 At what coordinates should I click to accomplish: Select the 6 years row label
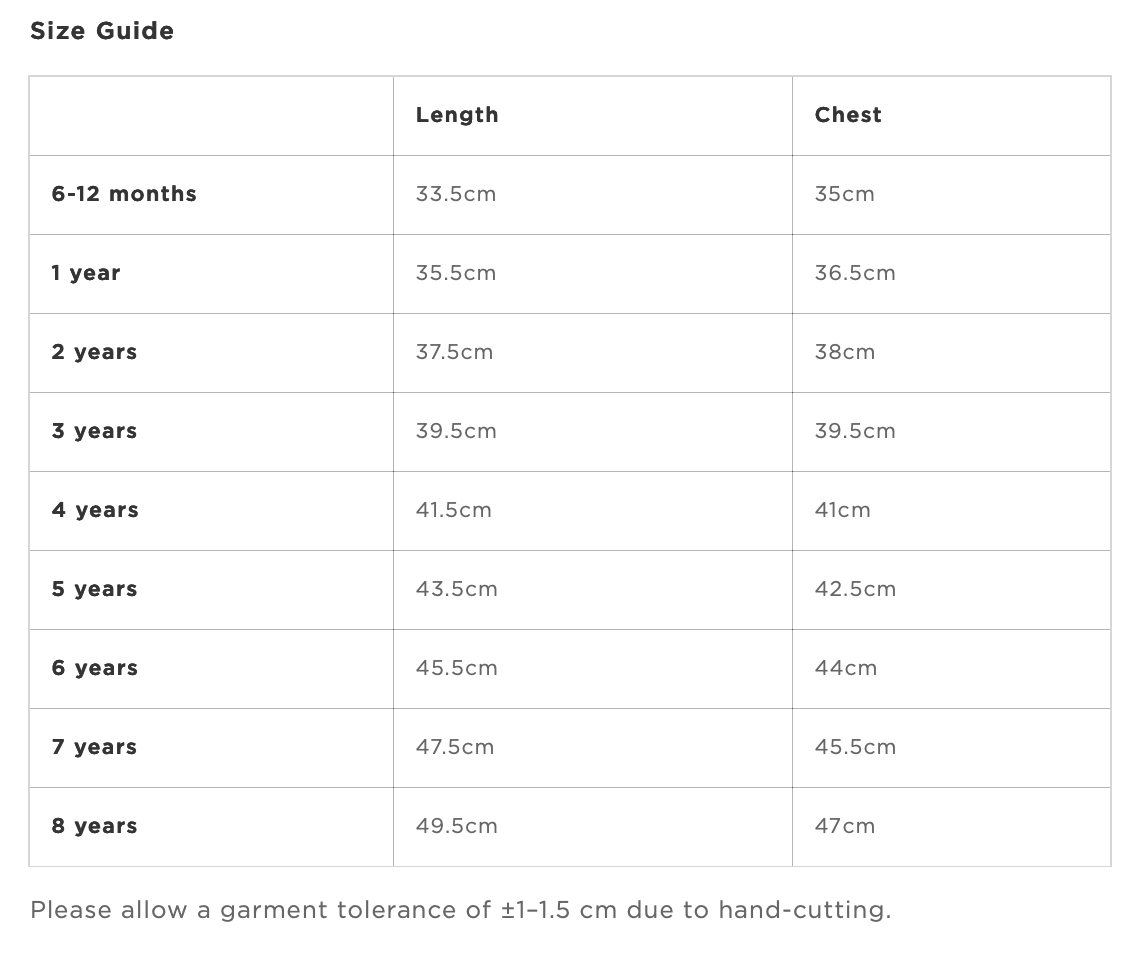point(95,668)
